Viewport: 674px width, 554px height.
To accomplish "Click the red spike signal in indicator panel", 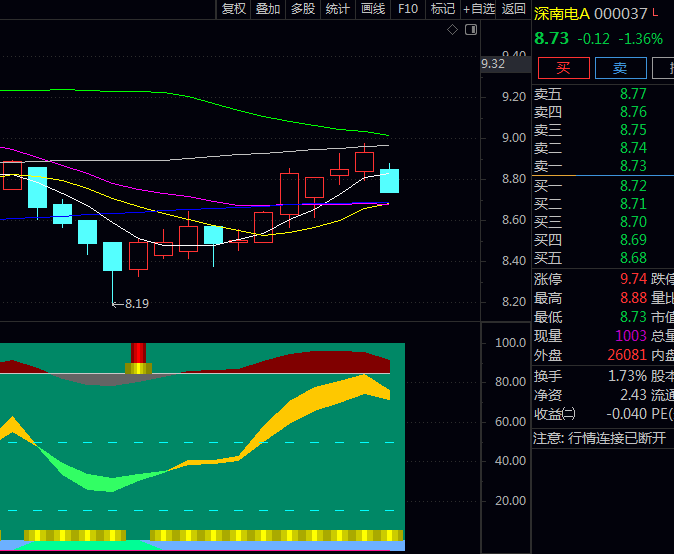I will pos(138,355).
